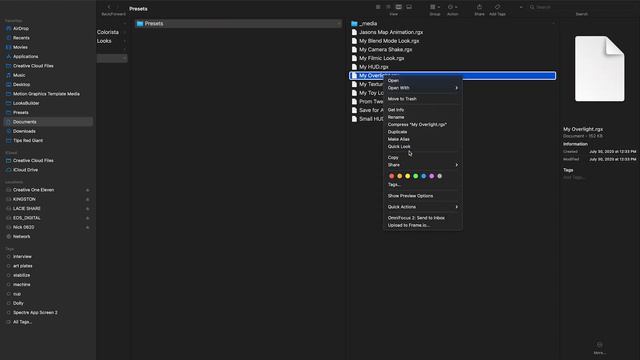Click the More… button in preview pane
This screenshot has height=360, width=640.
(x=599, y=348)
